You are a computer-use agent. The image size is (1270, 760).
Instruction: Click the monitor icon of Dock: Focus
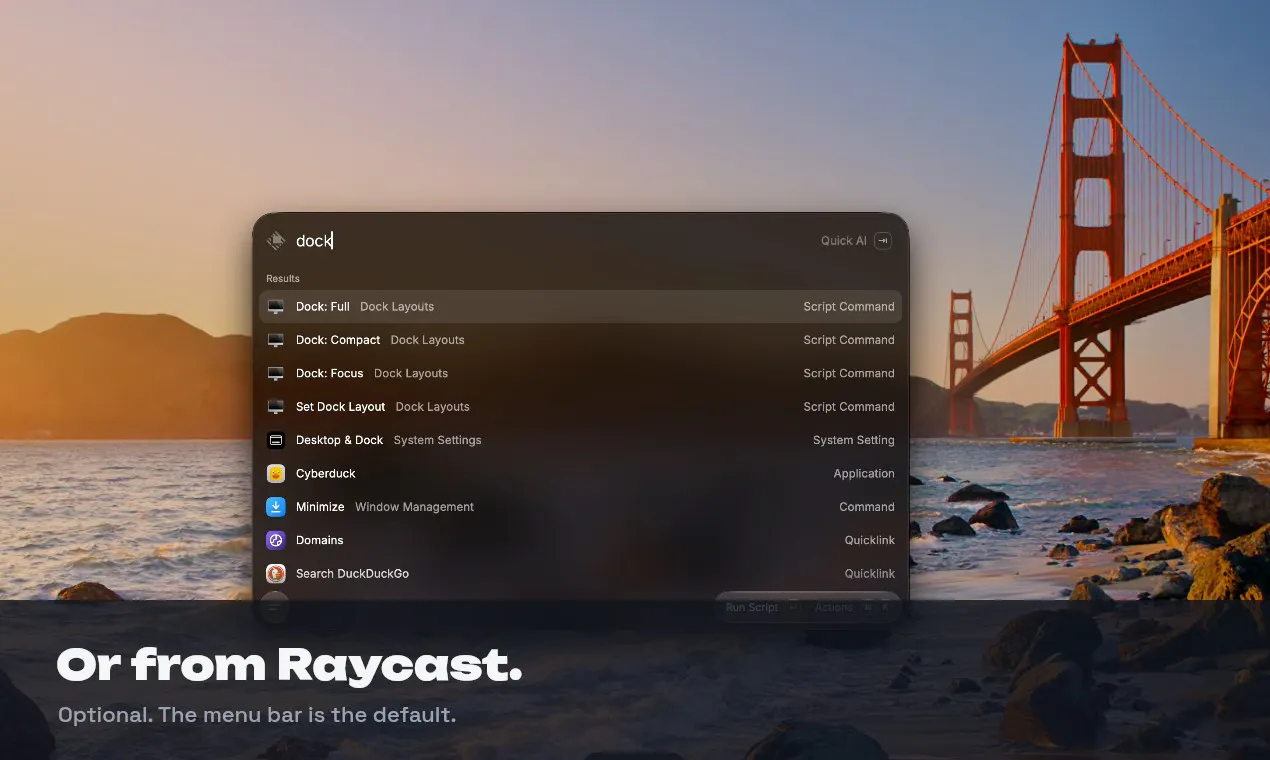tap(276, 373)
